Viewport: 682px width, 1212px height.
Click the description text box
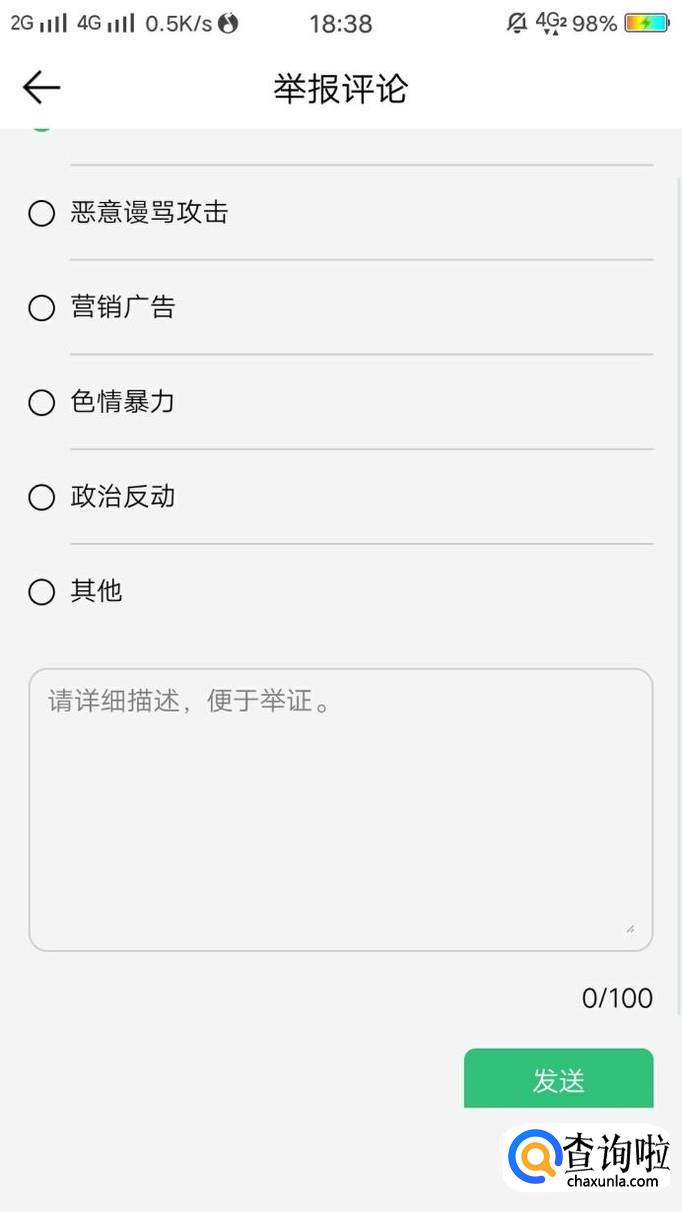tap(340, 808)
